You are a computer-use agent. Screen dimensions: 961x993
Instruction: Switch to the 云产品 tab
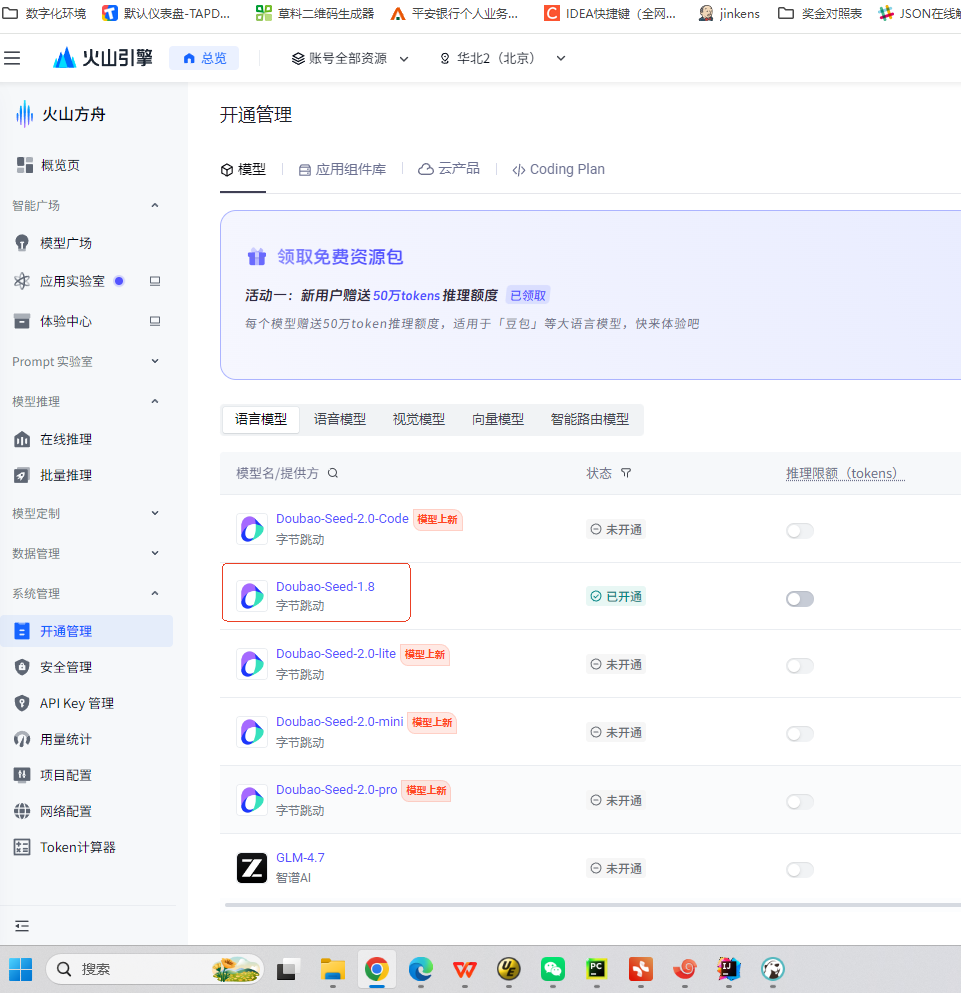point(449,169)
